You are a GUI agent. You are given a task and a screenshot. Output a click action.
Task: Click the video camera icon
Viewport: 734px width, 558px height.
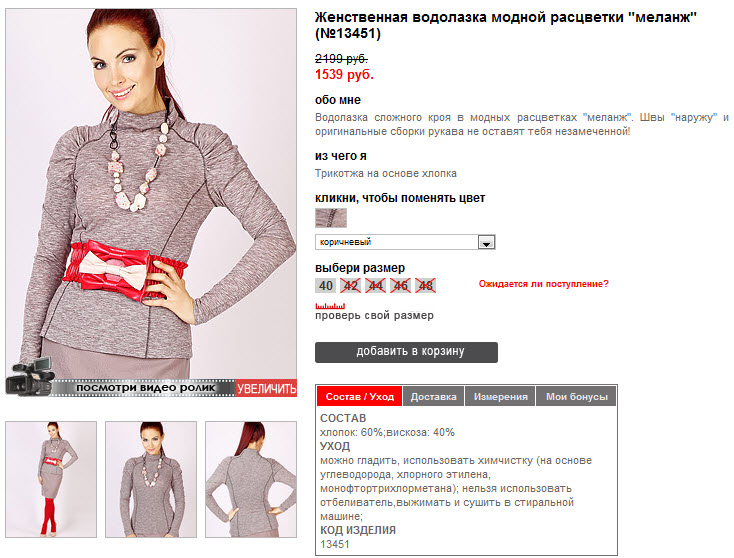[29, 377]
